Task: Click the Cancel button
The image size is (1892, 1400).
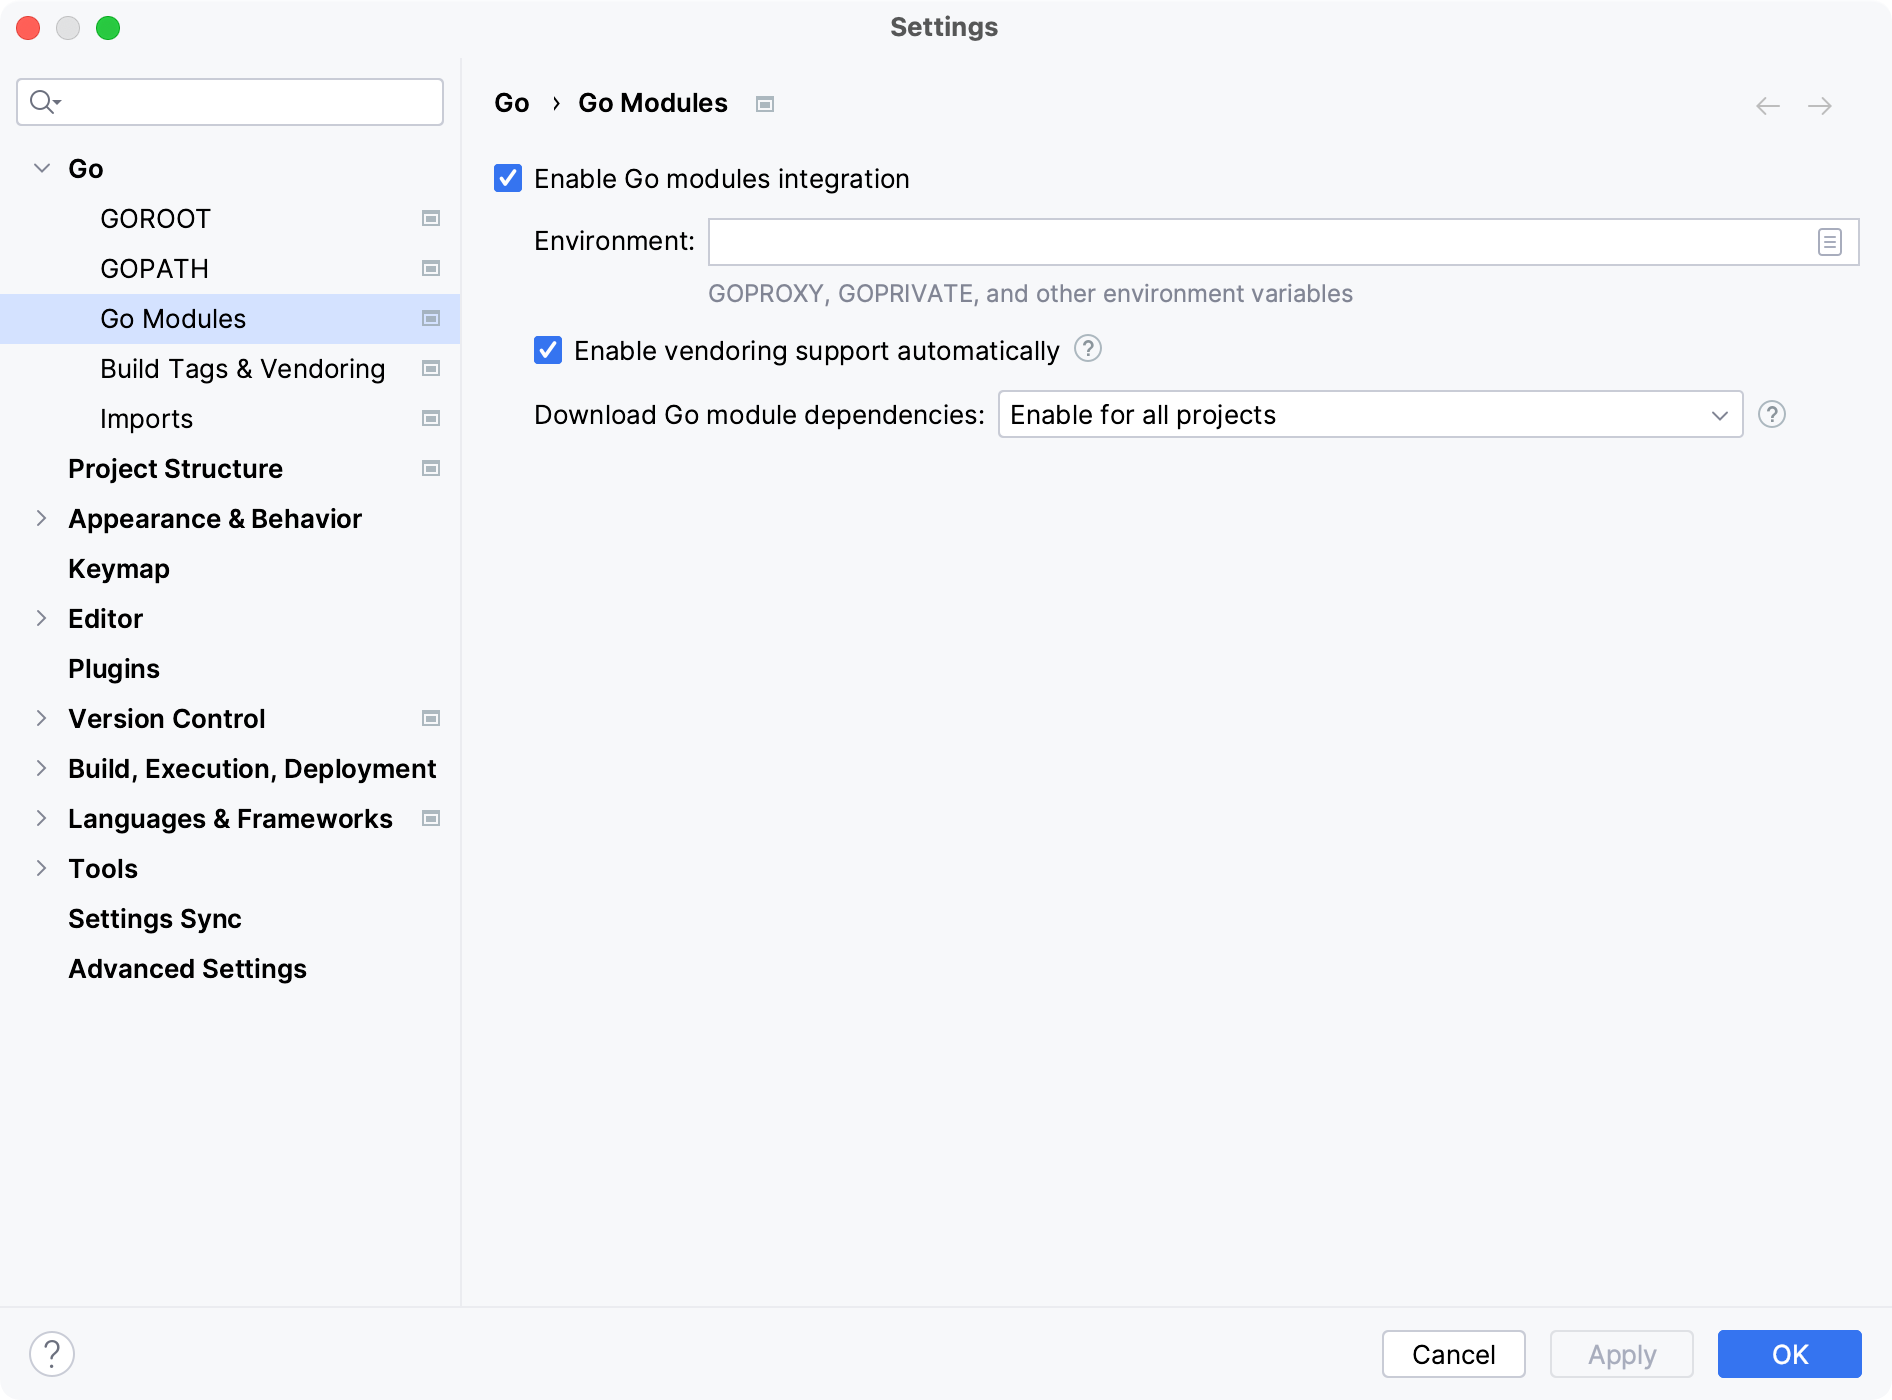Action: click(1453, 1354)
